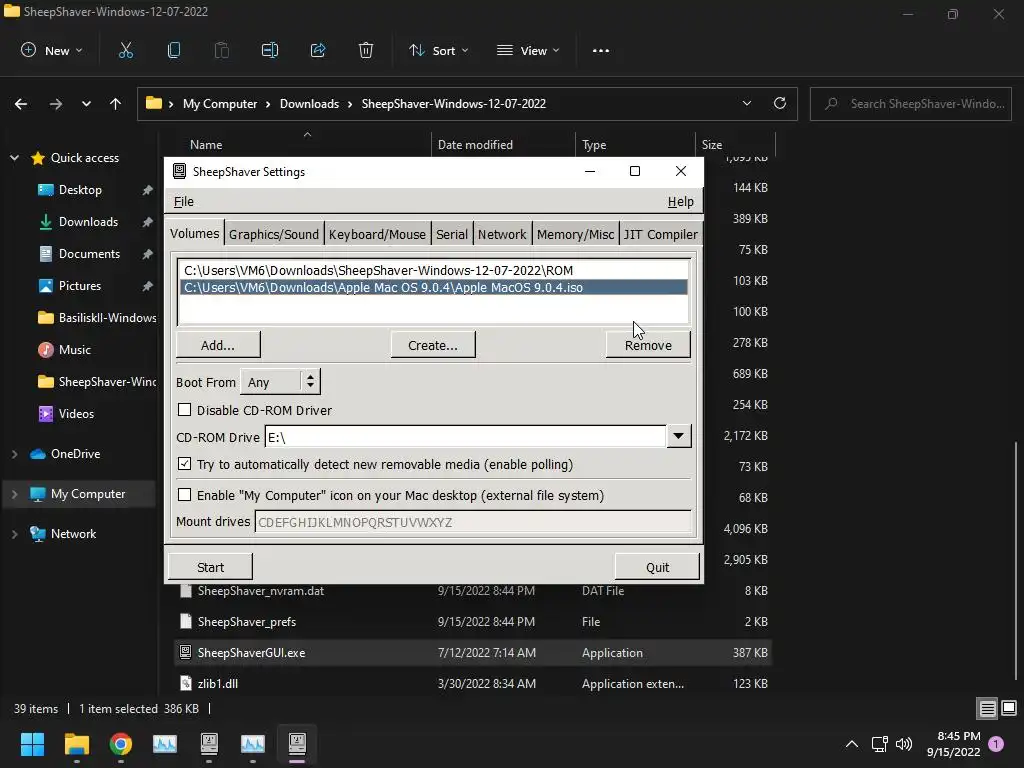Enable My Computer icon on Mac desktop

pos(185,494)
